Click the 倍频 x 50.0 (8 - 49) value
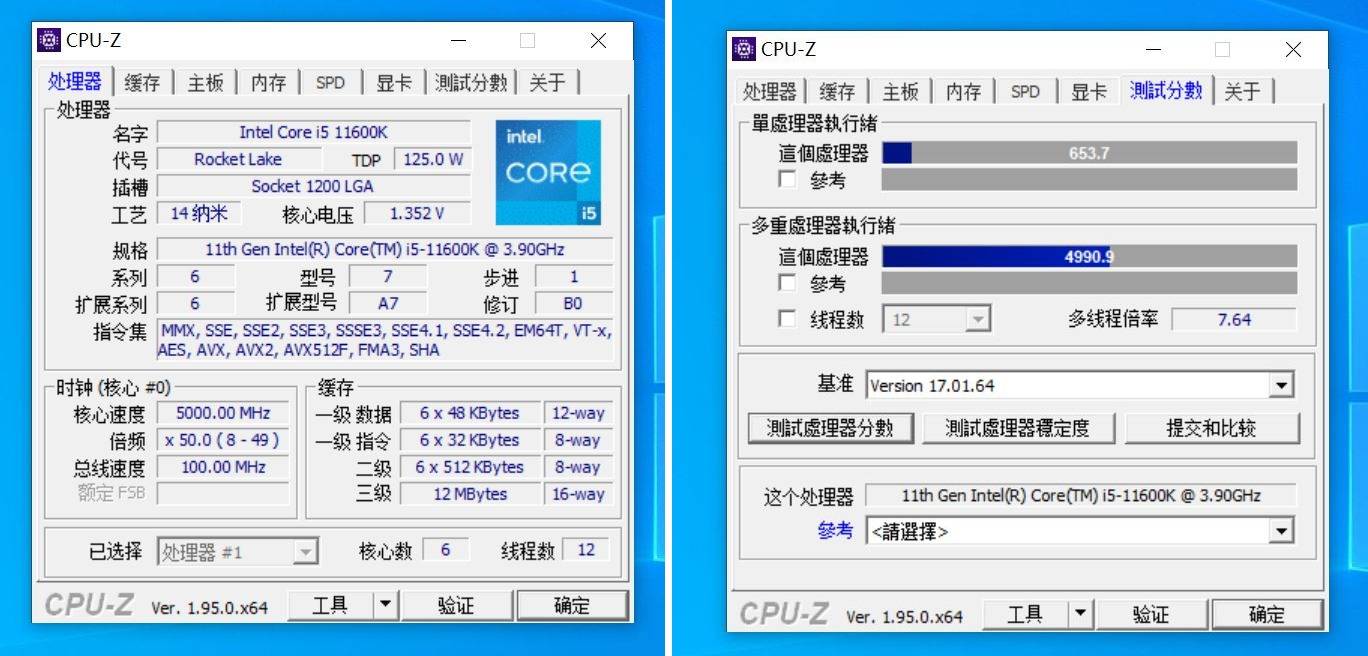The height and width of the screenshot is (656, 1368). 223,440
